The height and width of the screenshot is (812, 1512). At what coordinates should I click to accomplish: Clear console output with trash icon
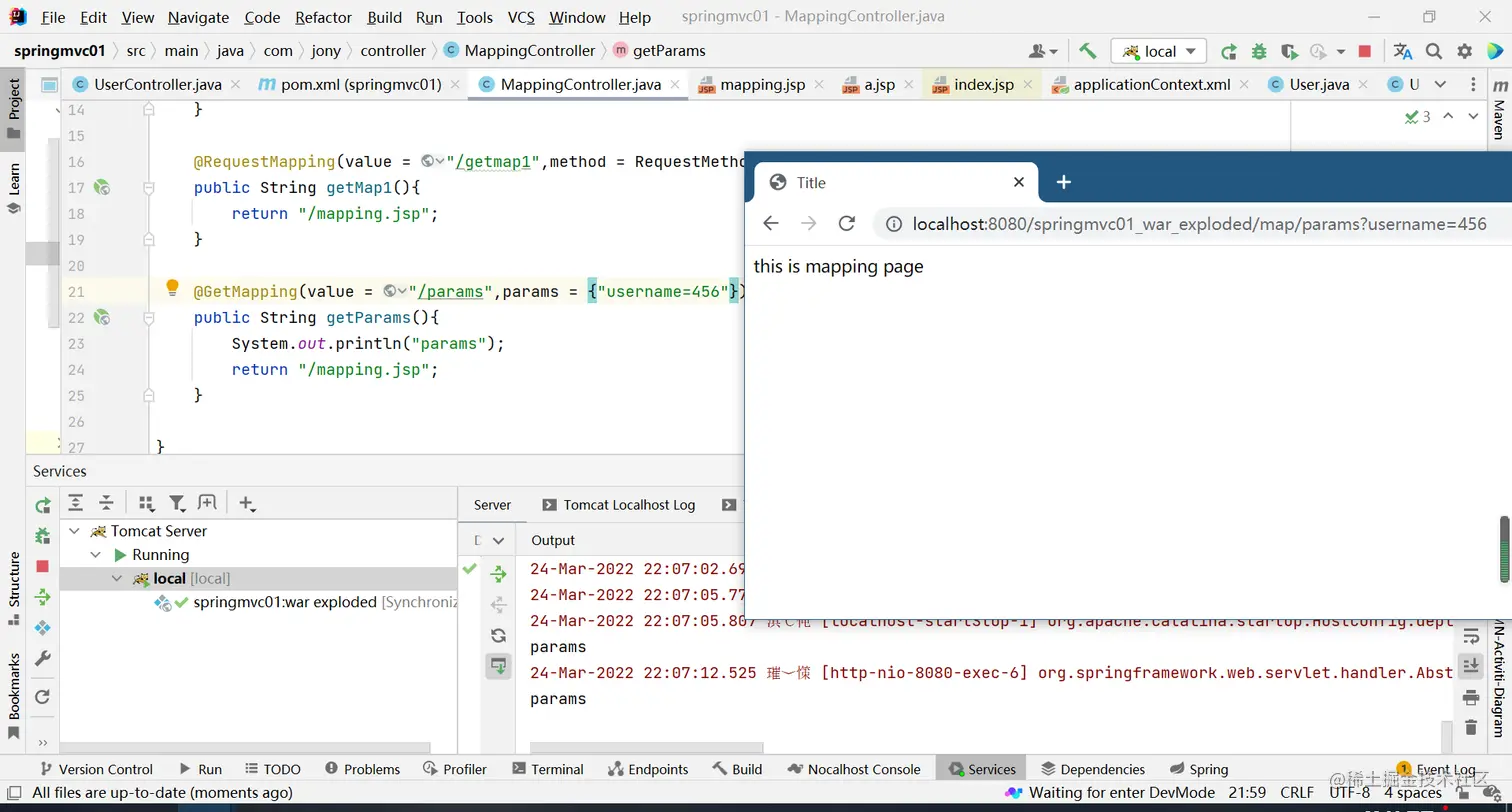point(1470,728)
